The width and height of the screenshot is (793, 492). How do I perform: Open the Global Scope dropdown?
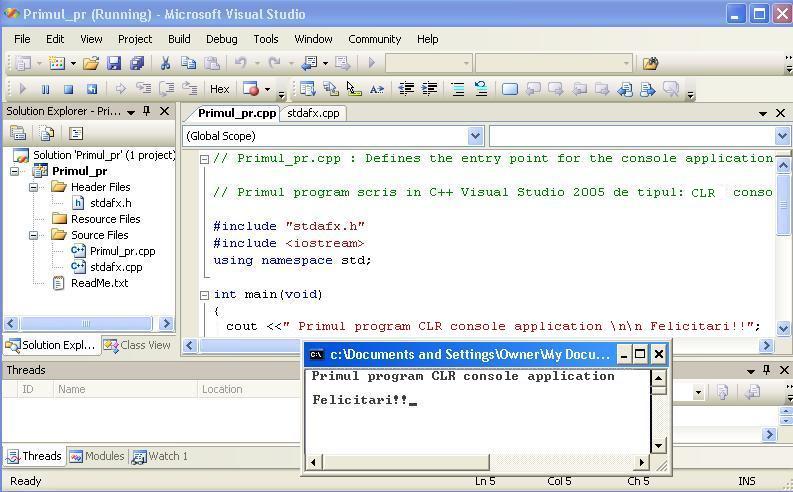click(475, 136)
